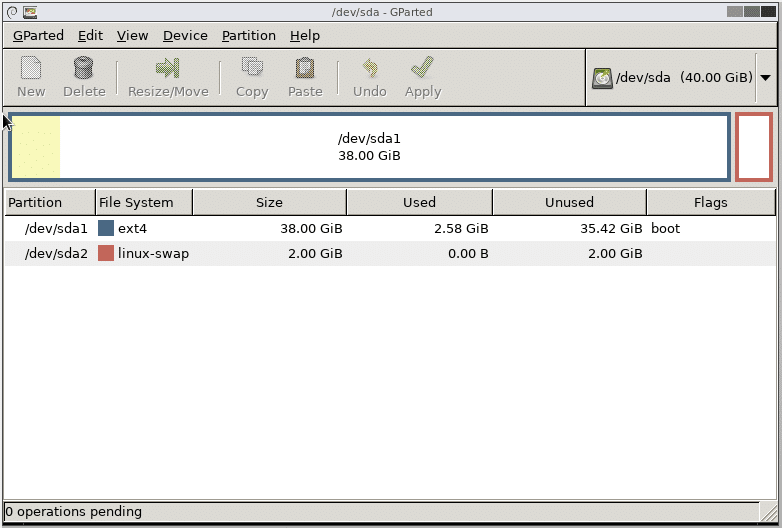Click the Paste partition clipboard icon
The width and height of the screenshot is (782, 528).
[x=305, y=68]
